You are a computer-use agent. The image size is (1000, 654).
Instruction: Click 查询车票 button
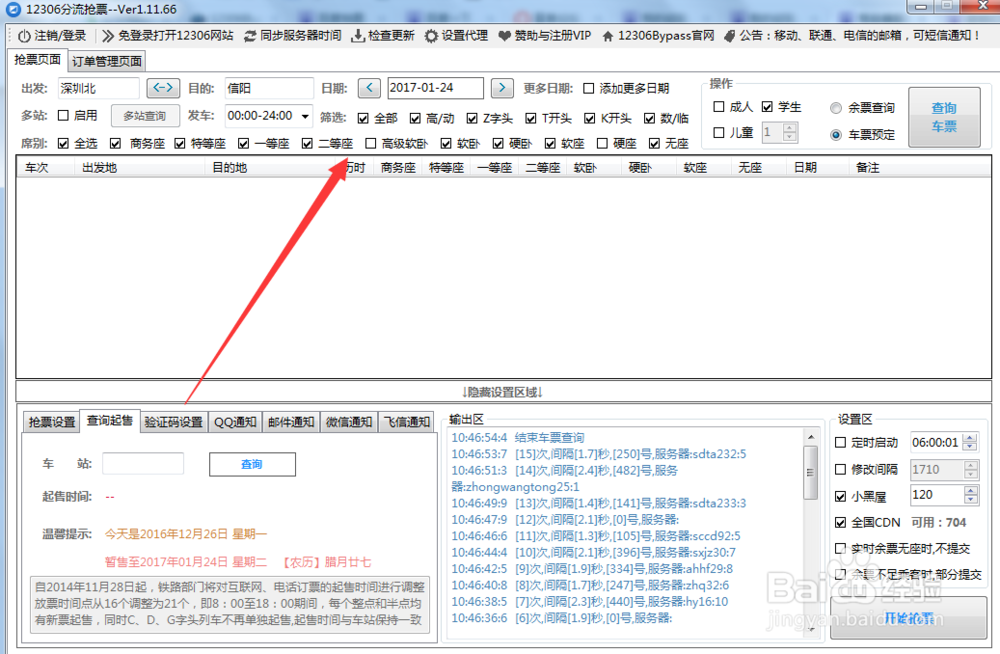(944, 117)
